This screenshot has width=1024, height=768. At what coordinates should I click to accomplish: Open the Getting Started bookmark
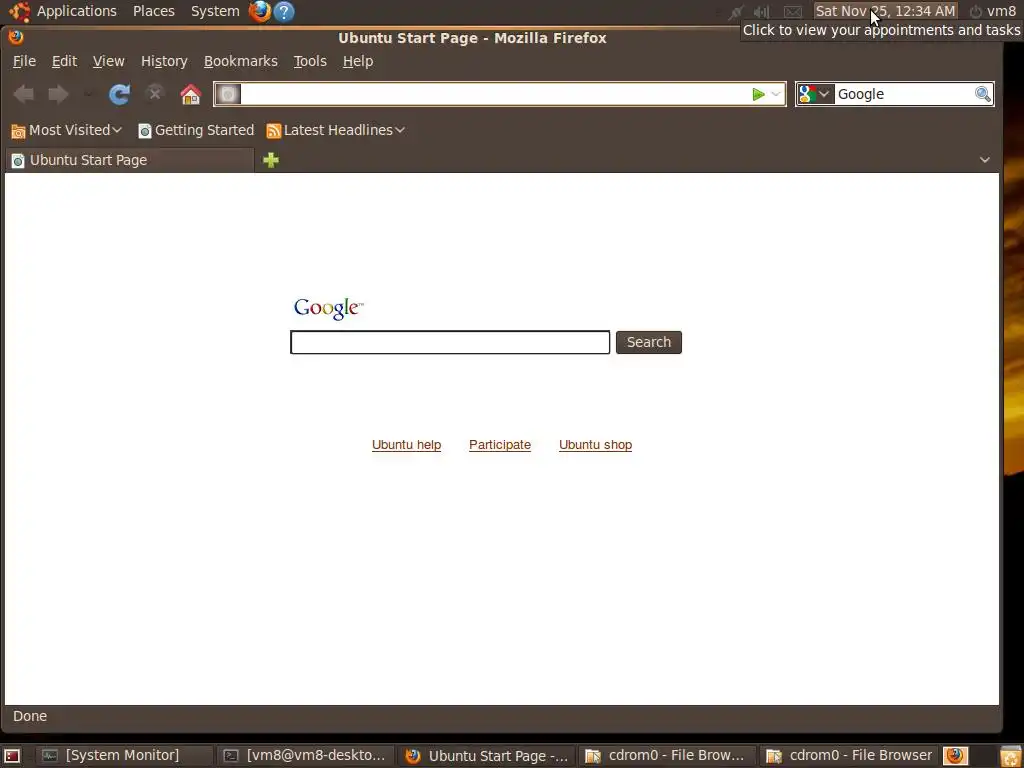click(x=196, y=131)
